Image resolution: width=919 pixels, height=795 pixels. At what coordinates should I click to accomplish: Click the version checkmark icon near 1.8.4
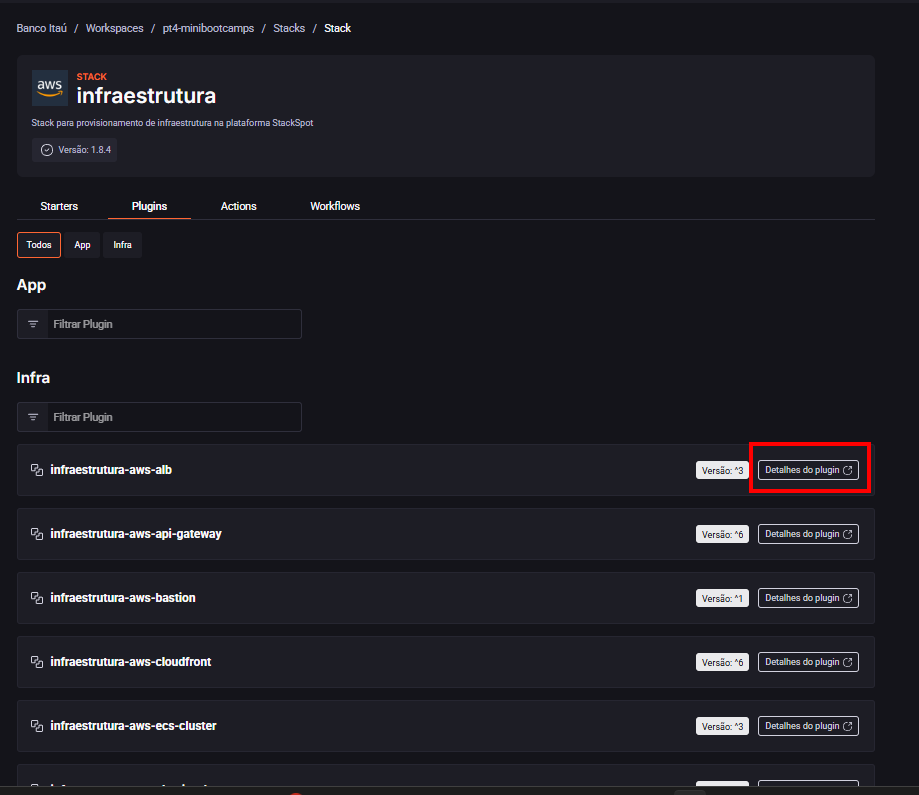(47, 150)
